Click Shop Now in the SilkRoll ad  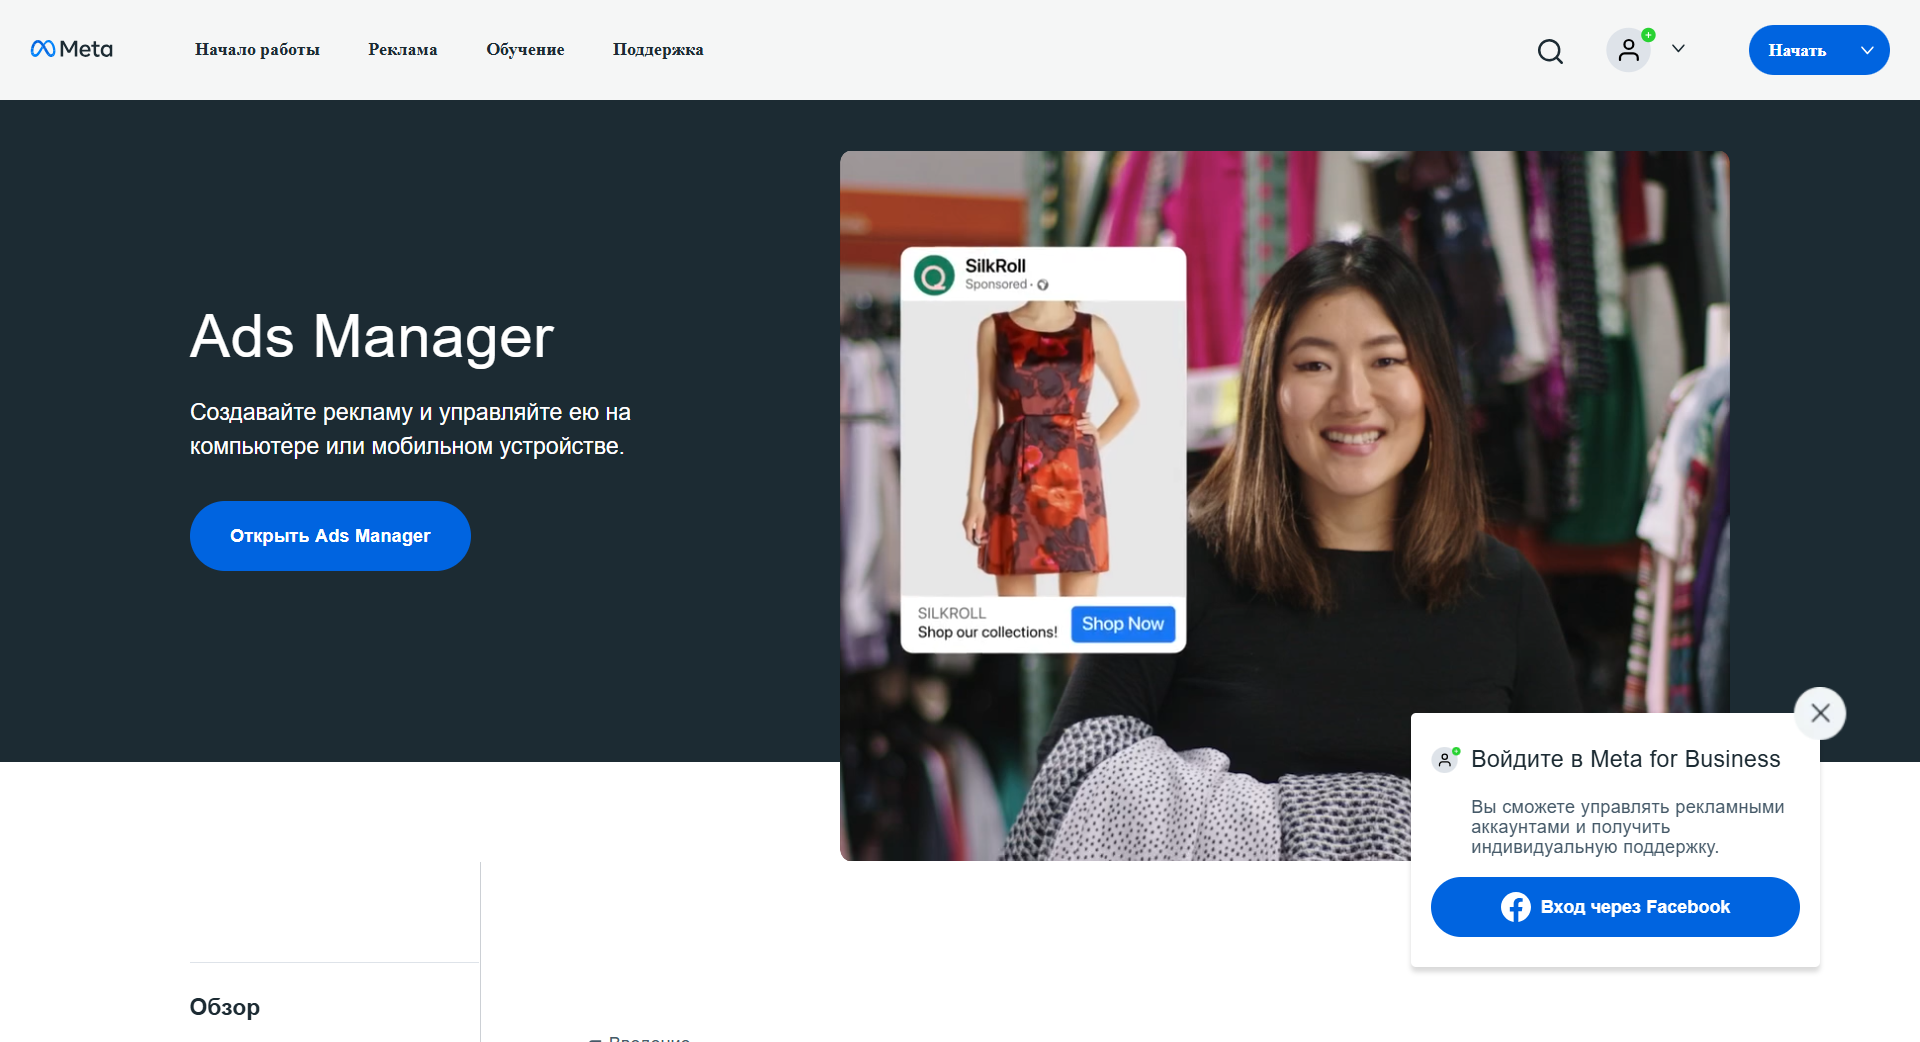click(1122, 624)
